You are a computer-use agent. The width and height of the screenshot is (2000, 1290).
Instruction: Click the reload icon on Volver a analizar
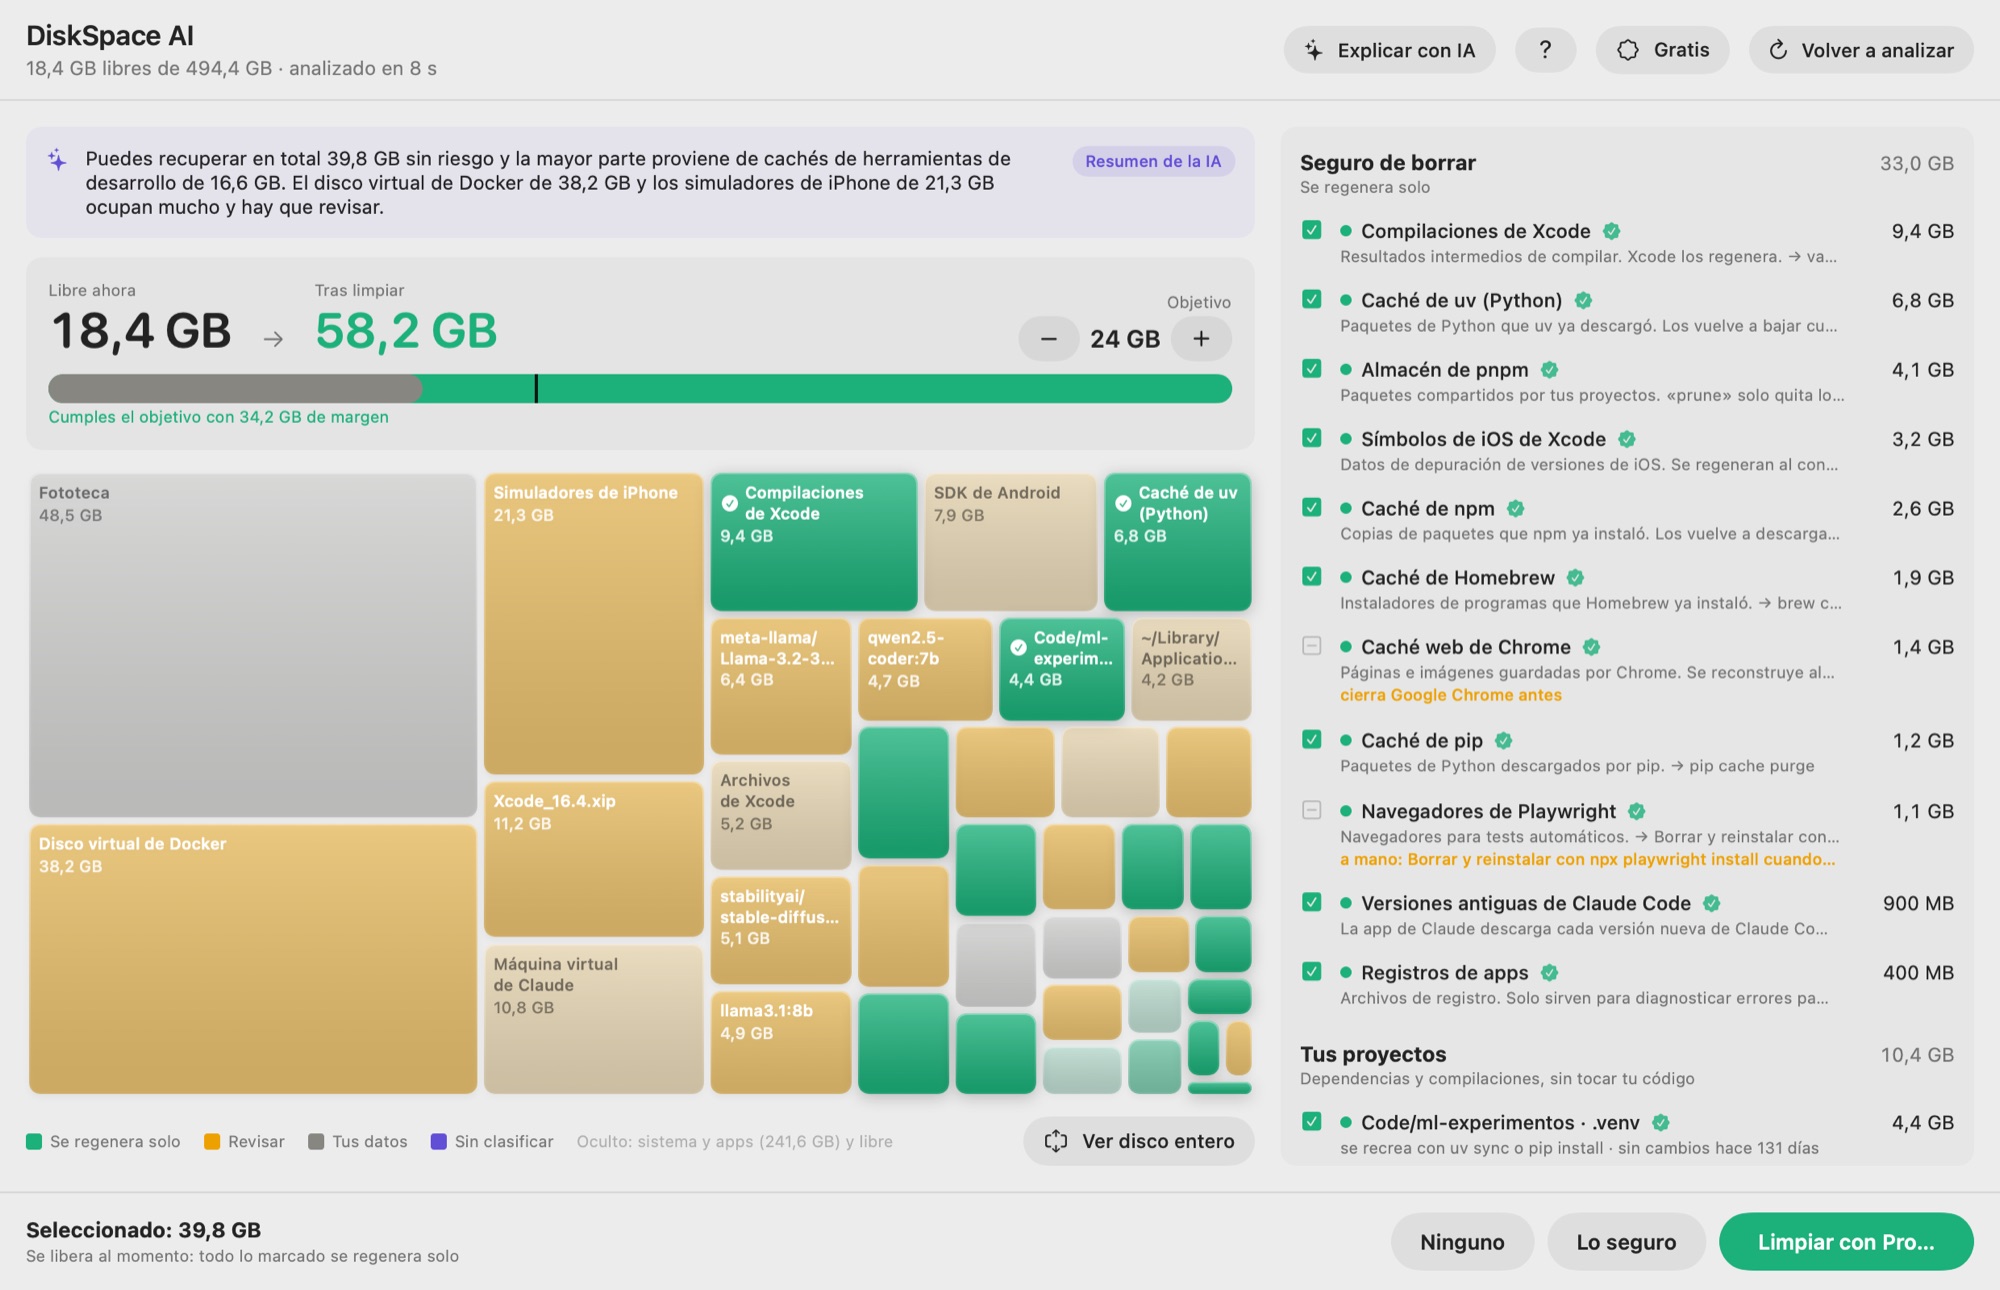coord(1778,50)
